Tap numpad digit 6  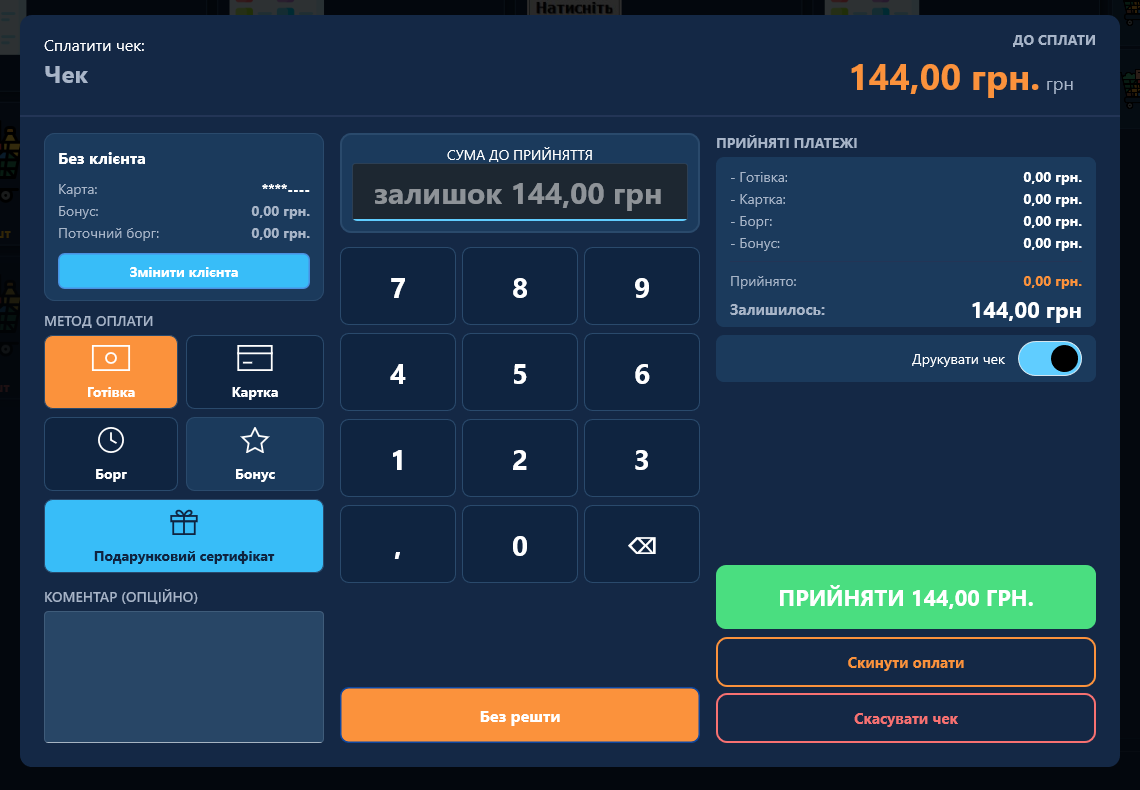642,373
